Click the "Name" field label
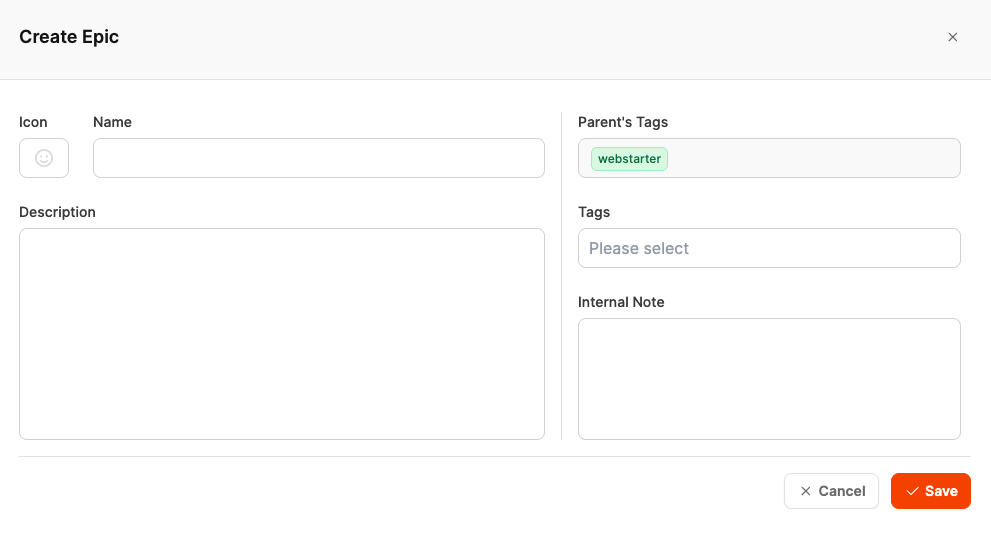The image size is (991, 535). [112, 122]
